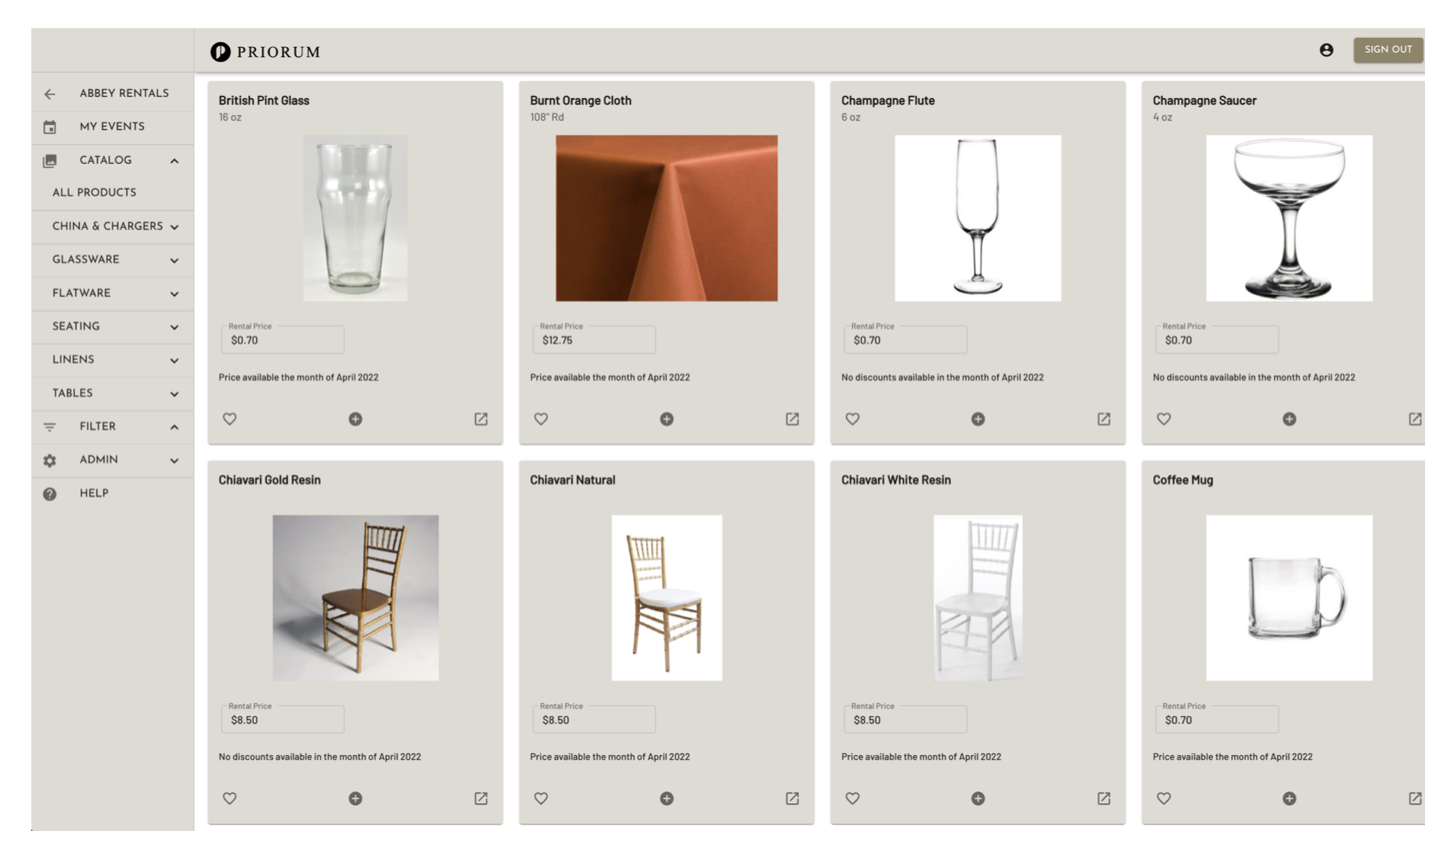Add Coffee Mug using plus icon
Screen dimensions: 1454x848
coord(1290,799)
